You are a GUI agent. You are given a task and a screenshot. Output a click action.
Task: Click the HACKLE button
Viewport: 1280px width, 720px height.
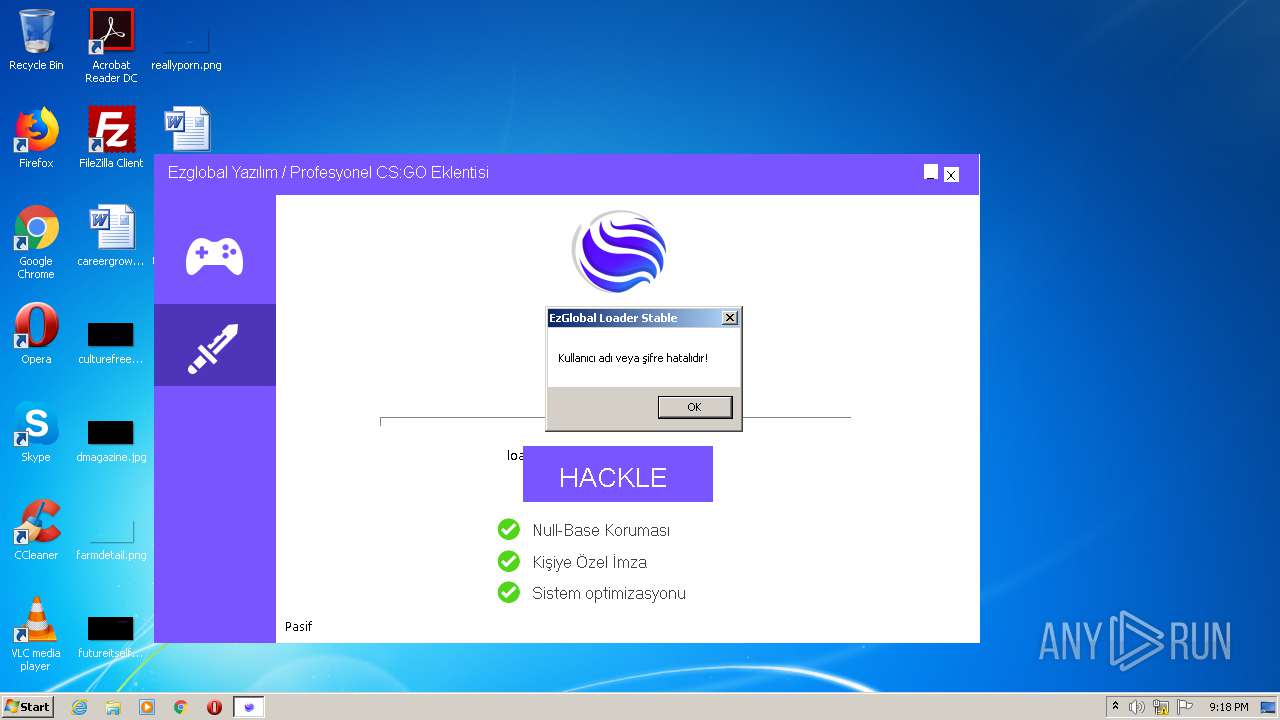(x=618, y=474)
